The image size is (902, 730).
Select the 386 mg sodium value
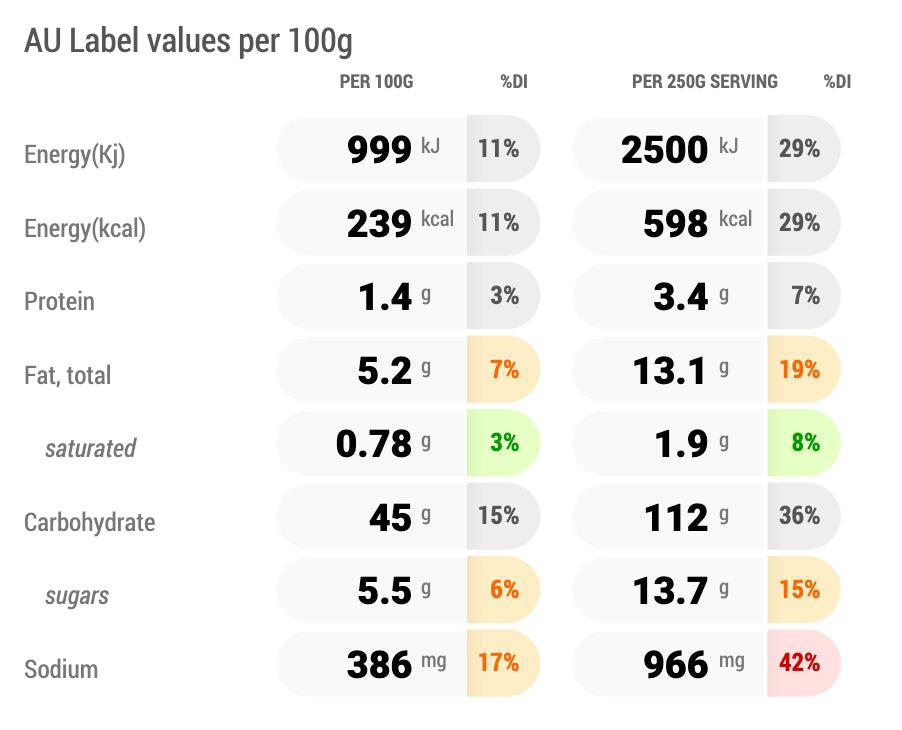[380, 664]
